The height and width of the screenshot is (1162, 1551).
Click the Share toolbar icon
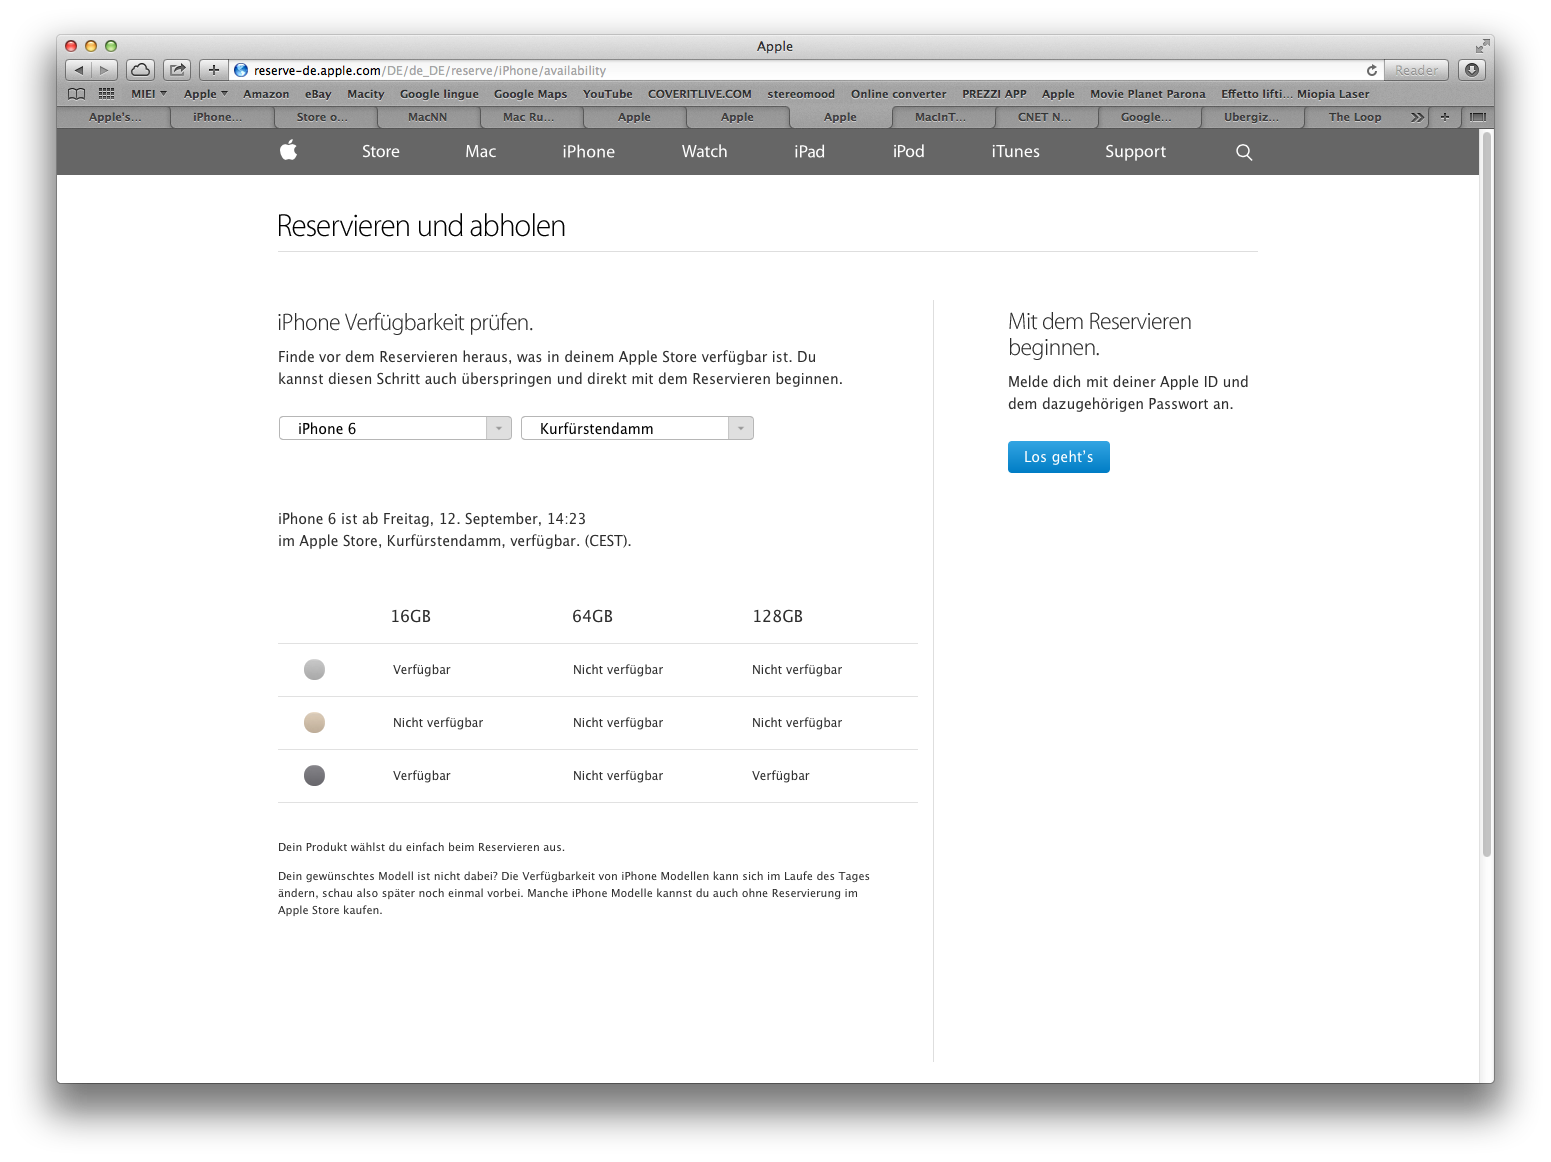point(177,70)
